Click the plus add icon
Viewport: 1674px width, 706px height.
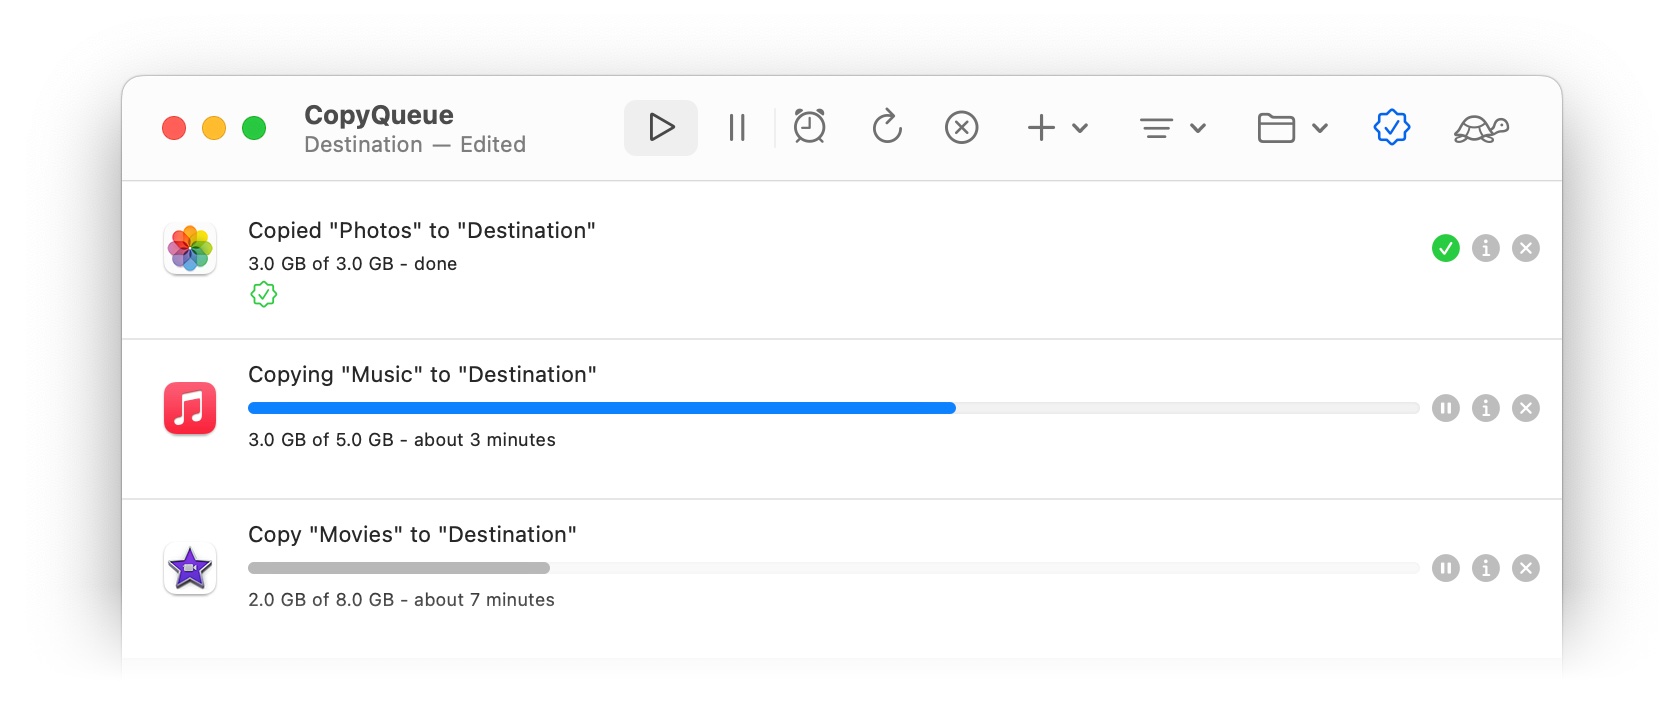tap(1041, 128)
